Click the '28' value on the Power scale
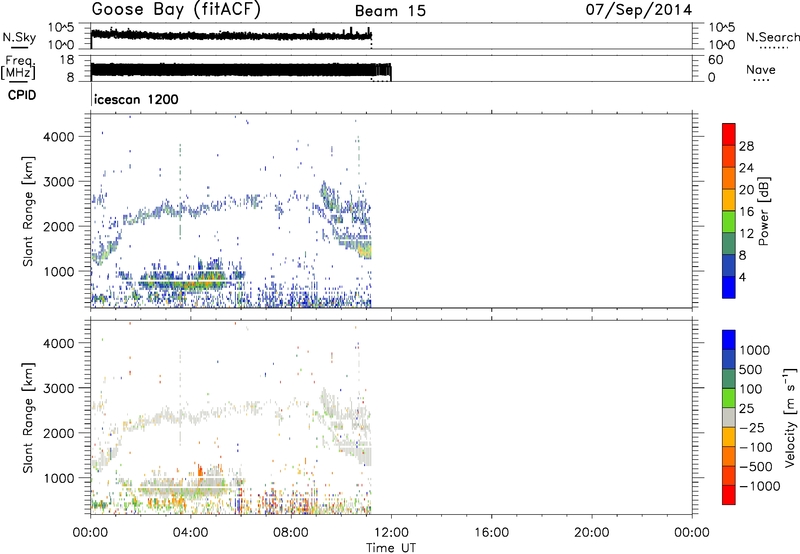Viewport: 800px width, 554px height. click(746, 146)
